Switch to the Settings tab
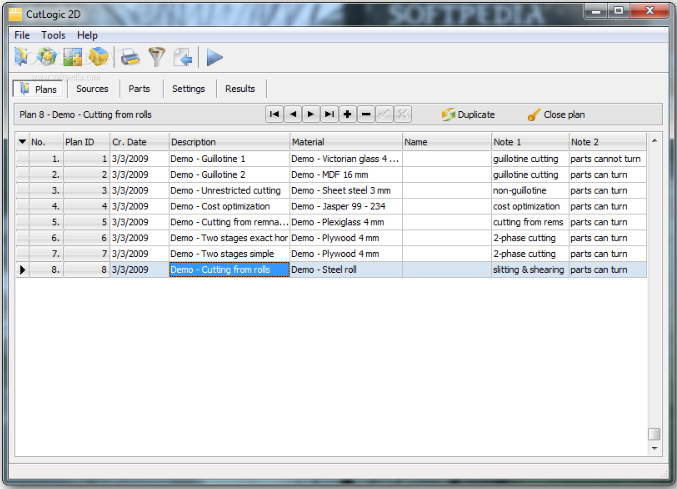Screen dimensions: 677x489 [188, 89]
